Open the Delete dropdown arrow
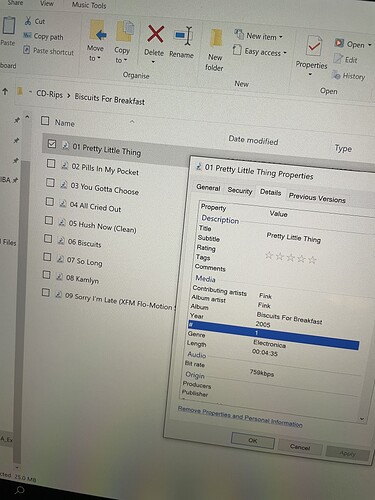This screenshot has height=500, width=375. point(153,62)
